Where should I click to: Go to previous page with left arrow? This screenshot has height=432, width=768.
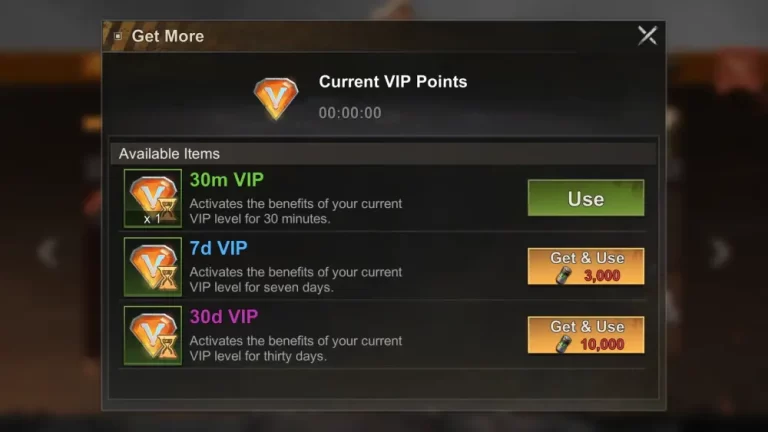[x=48, y=252]
